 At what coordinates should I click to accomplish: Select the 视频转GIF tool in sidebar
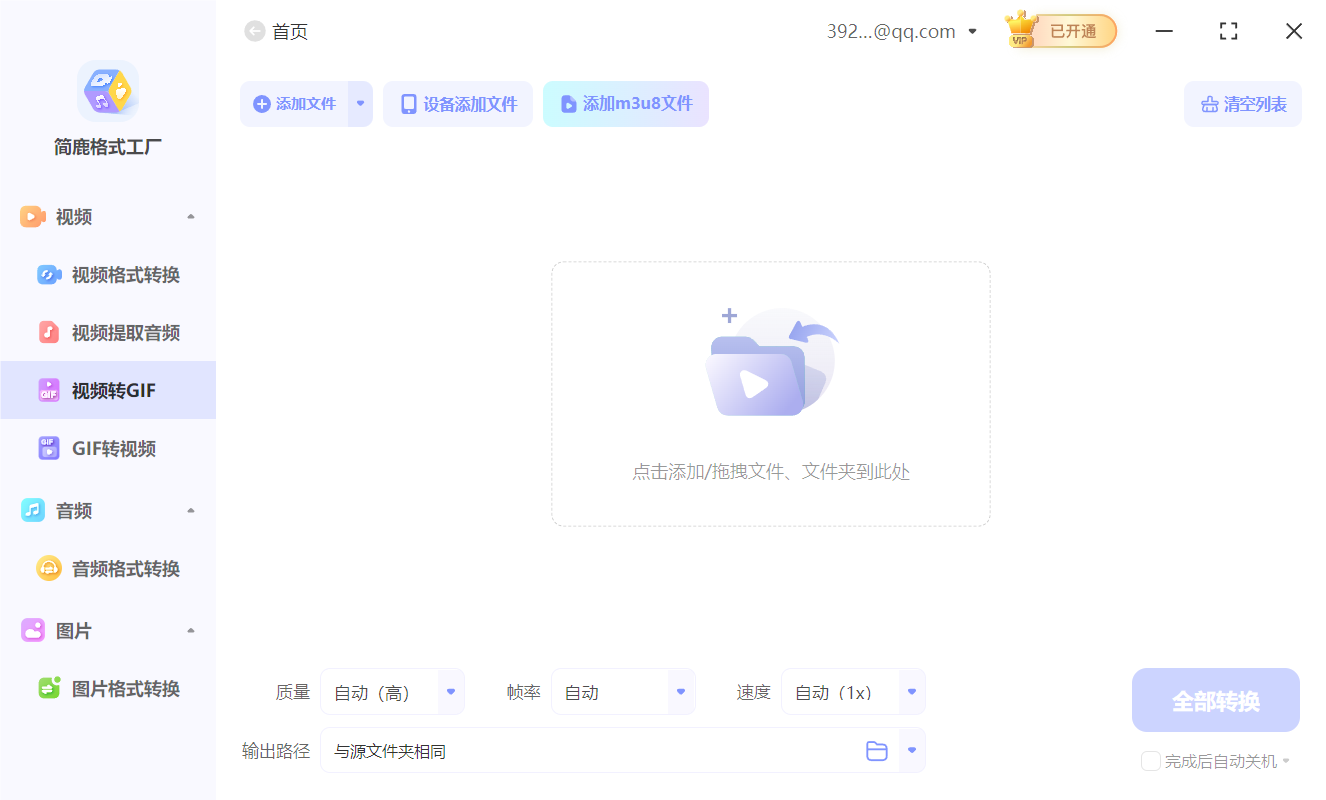[110, 390]
